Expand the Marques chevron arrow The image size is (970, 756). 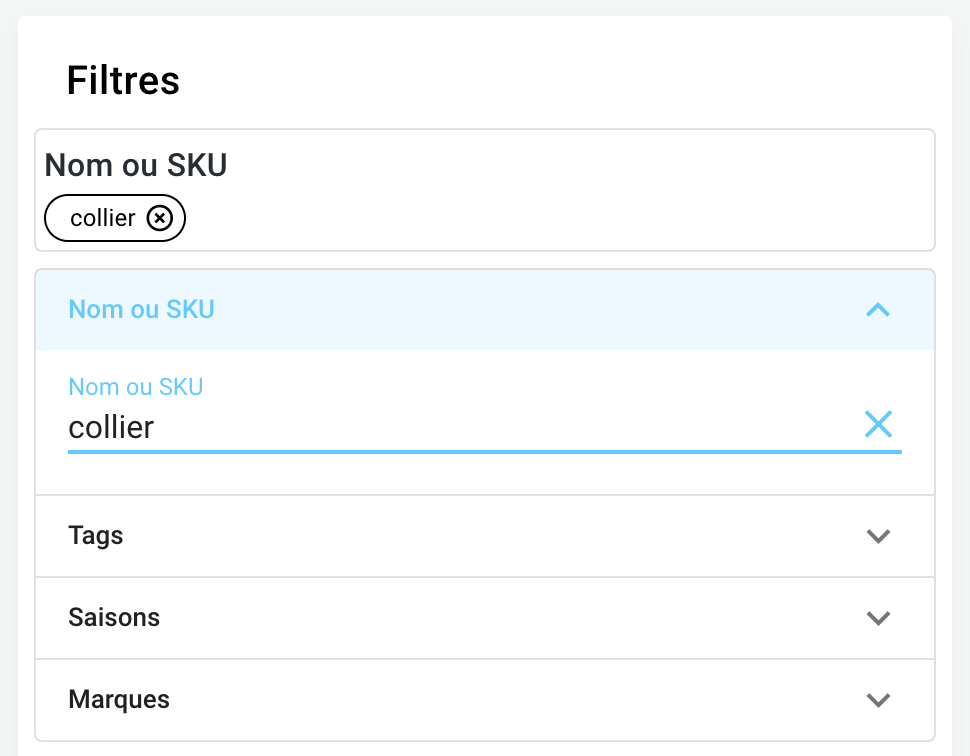coord(878,700)
